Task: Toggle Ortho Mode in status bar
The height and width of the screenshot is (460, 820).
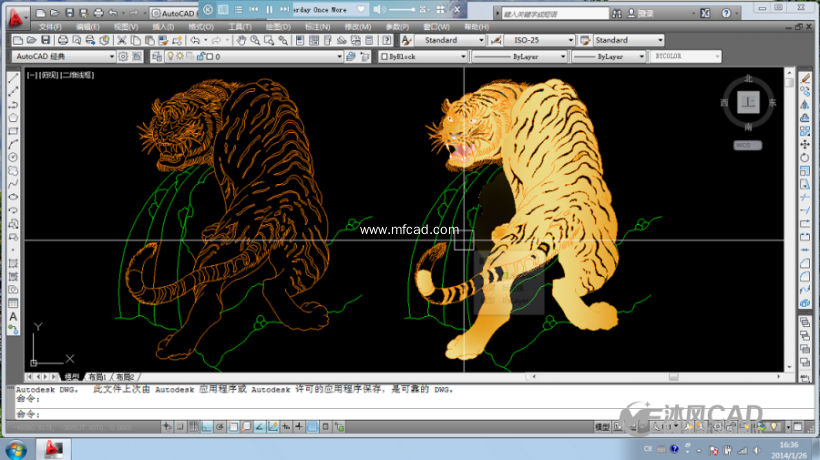Action: 207,427
